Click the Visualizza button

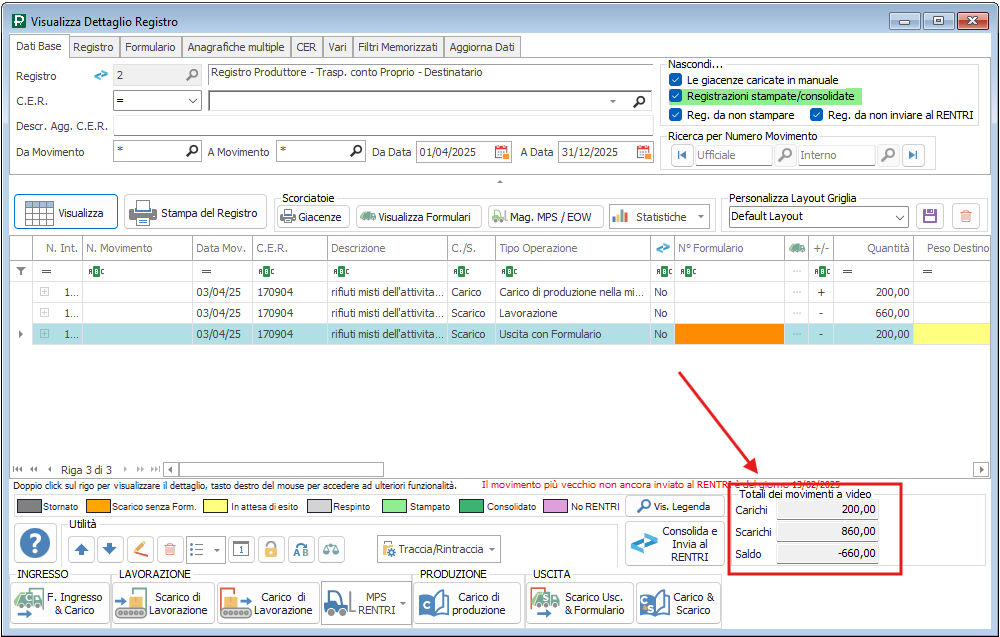[66, 213]
